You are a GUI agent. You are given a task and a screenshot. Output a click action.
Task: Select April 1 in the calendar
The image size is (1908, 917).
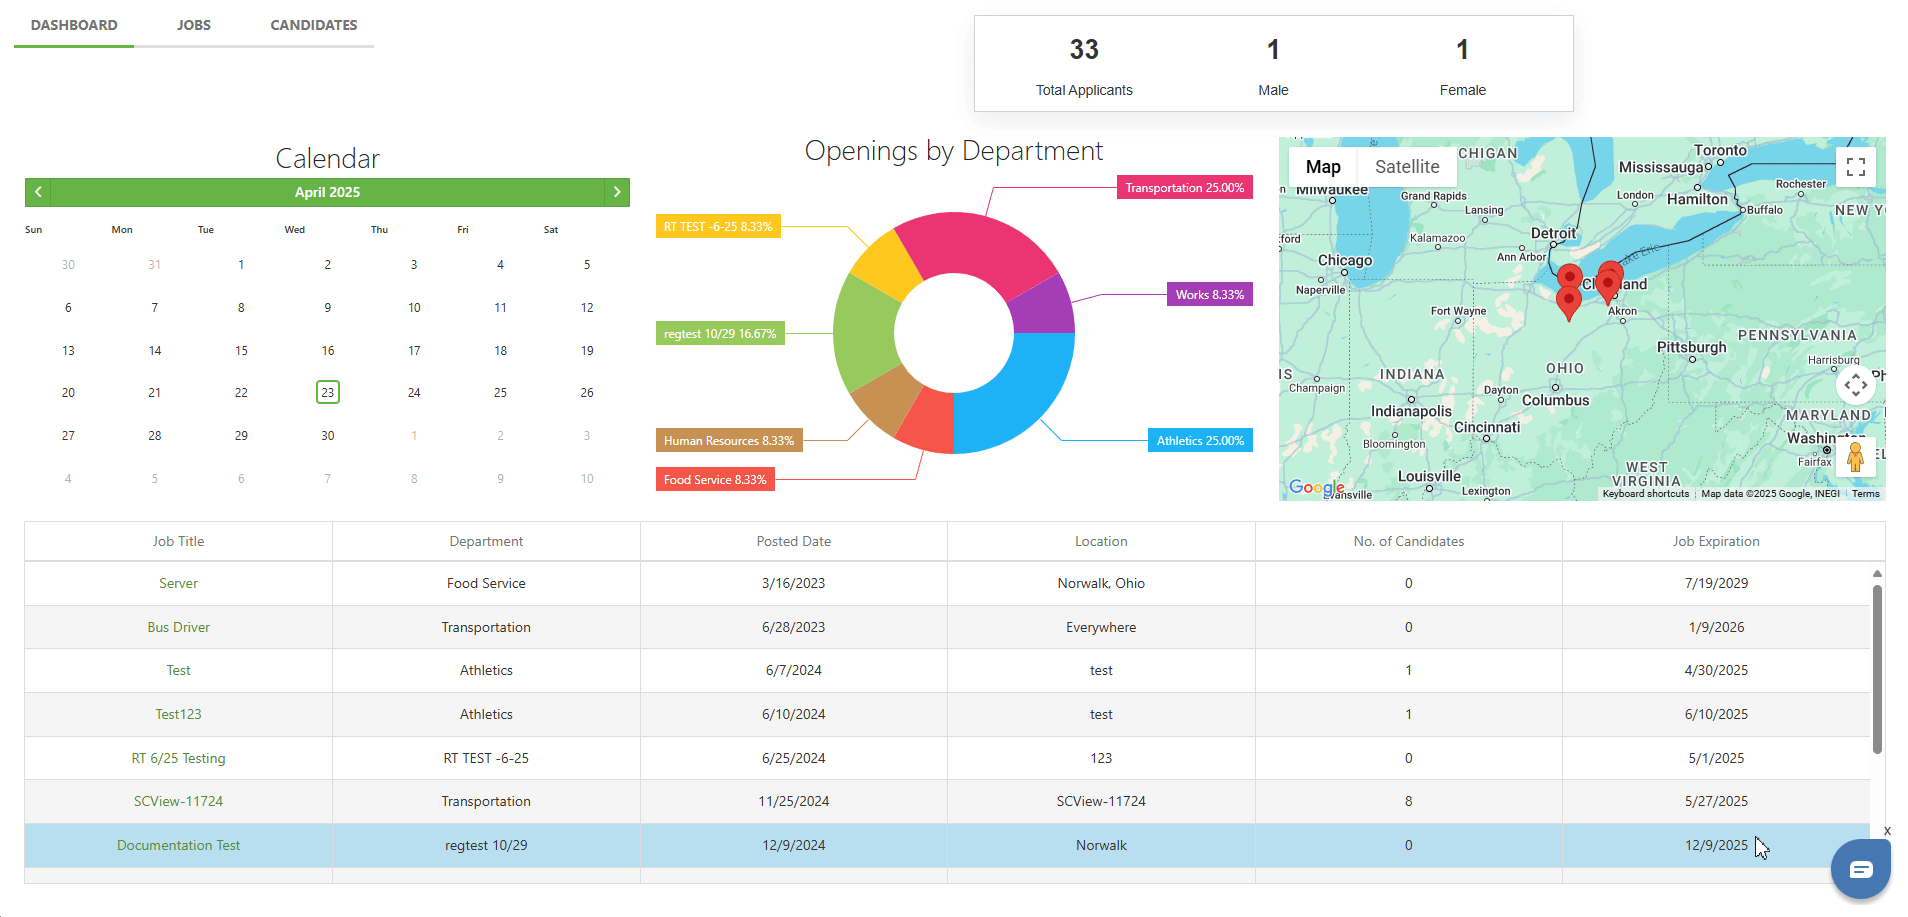pyautogui.click(x=241, y=265)
